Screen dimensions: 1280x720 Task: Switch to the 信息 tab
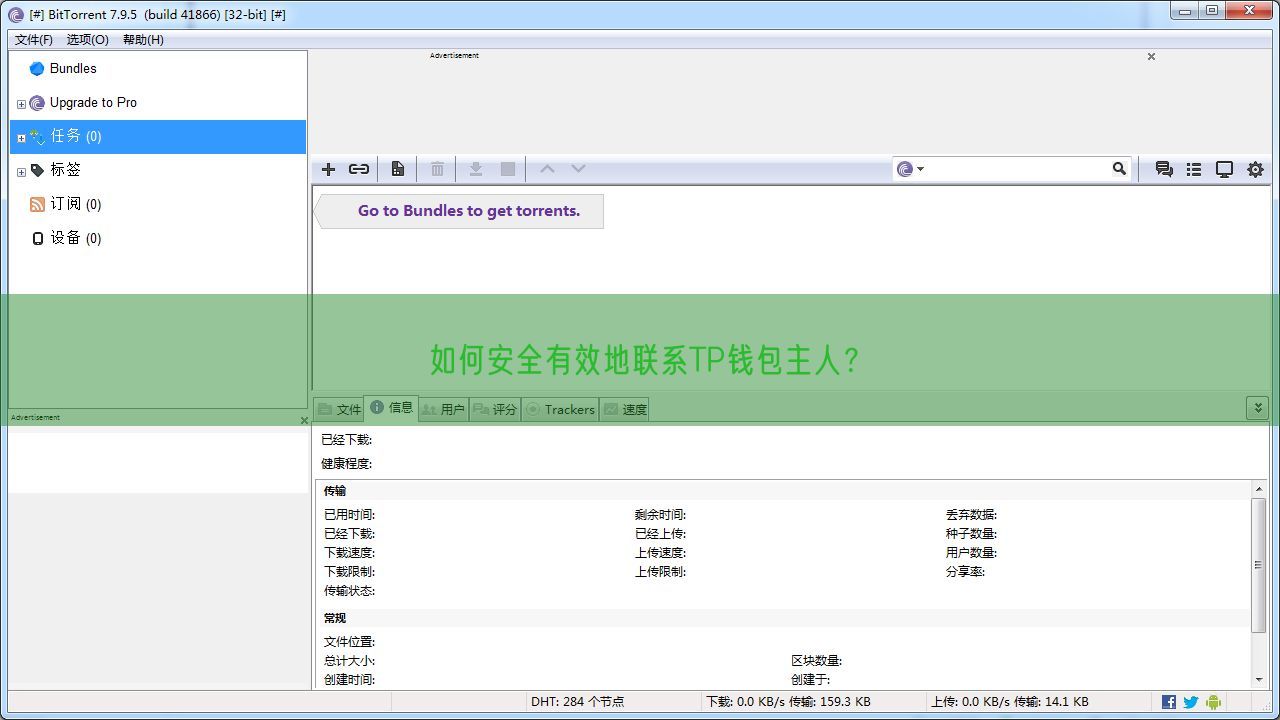click(x=391, y=407)
